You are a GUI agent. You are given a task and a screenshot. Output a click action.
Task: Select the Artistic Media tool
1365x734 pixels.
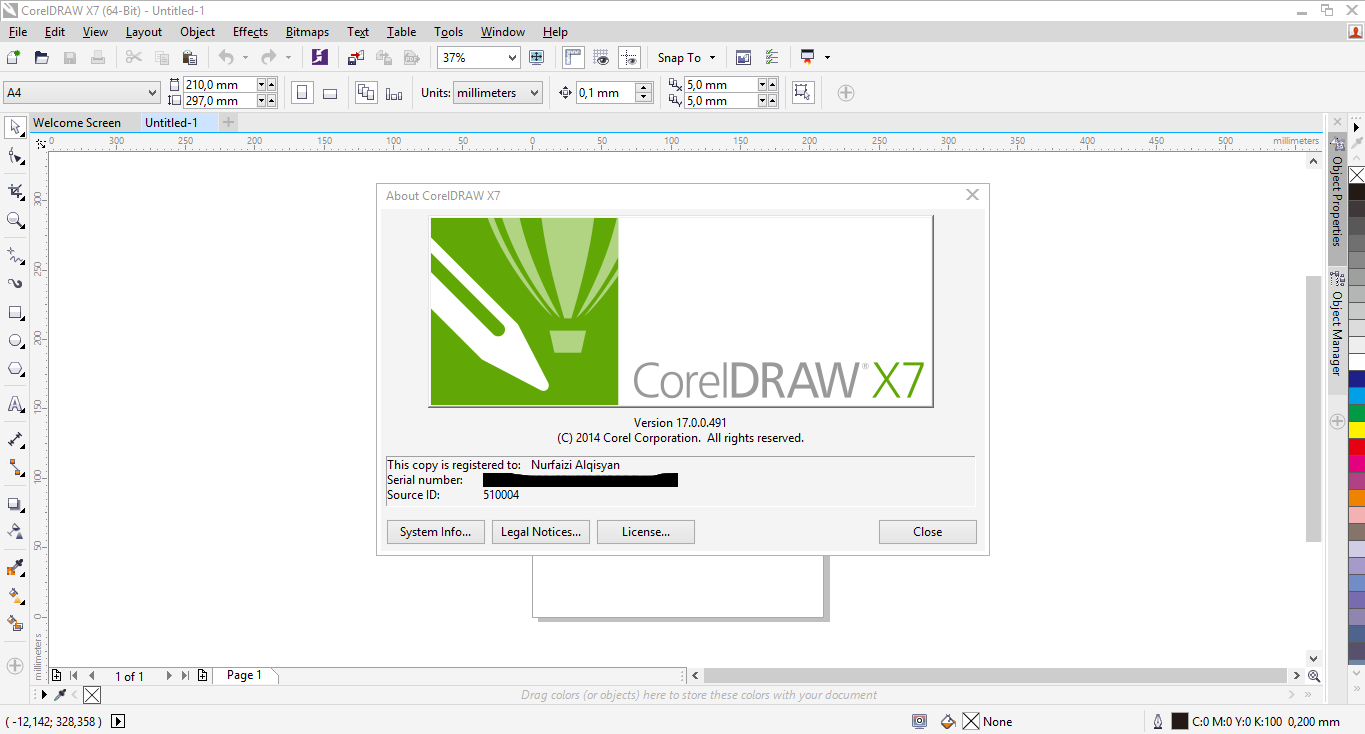point(15,284)
